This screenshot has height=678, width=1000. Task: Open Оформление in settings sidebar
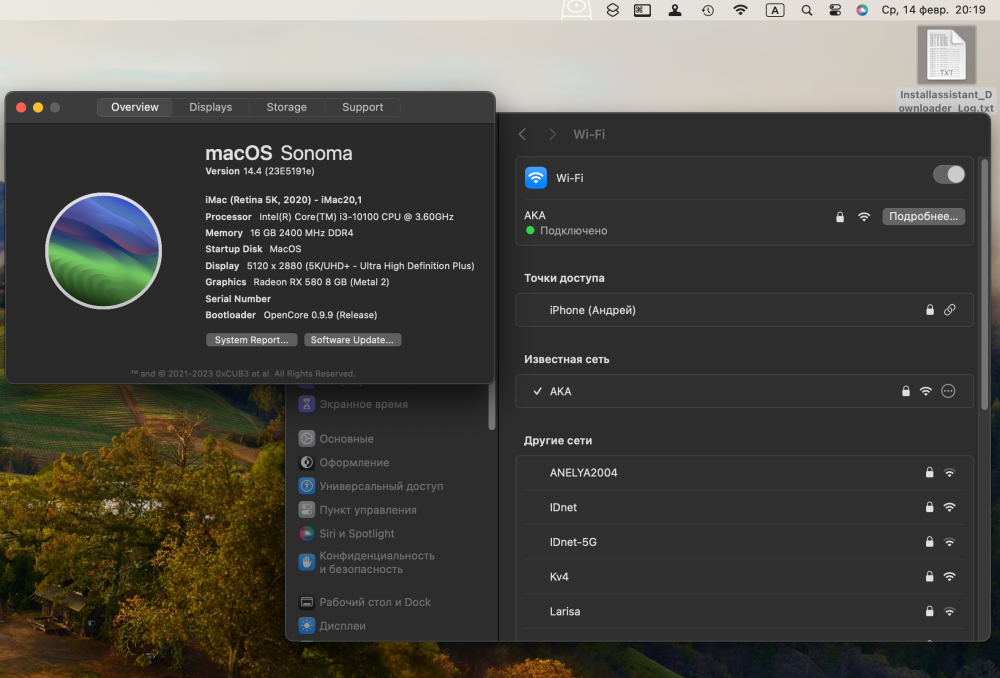[344, 462]
